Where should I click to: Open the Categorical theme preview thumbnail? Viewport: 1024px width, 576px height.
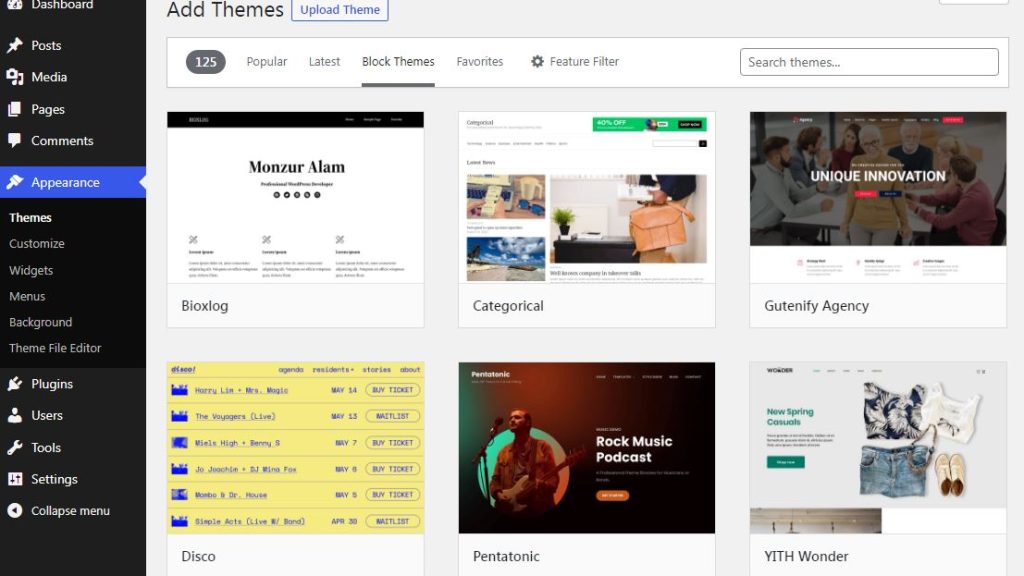pos(586,197)
